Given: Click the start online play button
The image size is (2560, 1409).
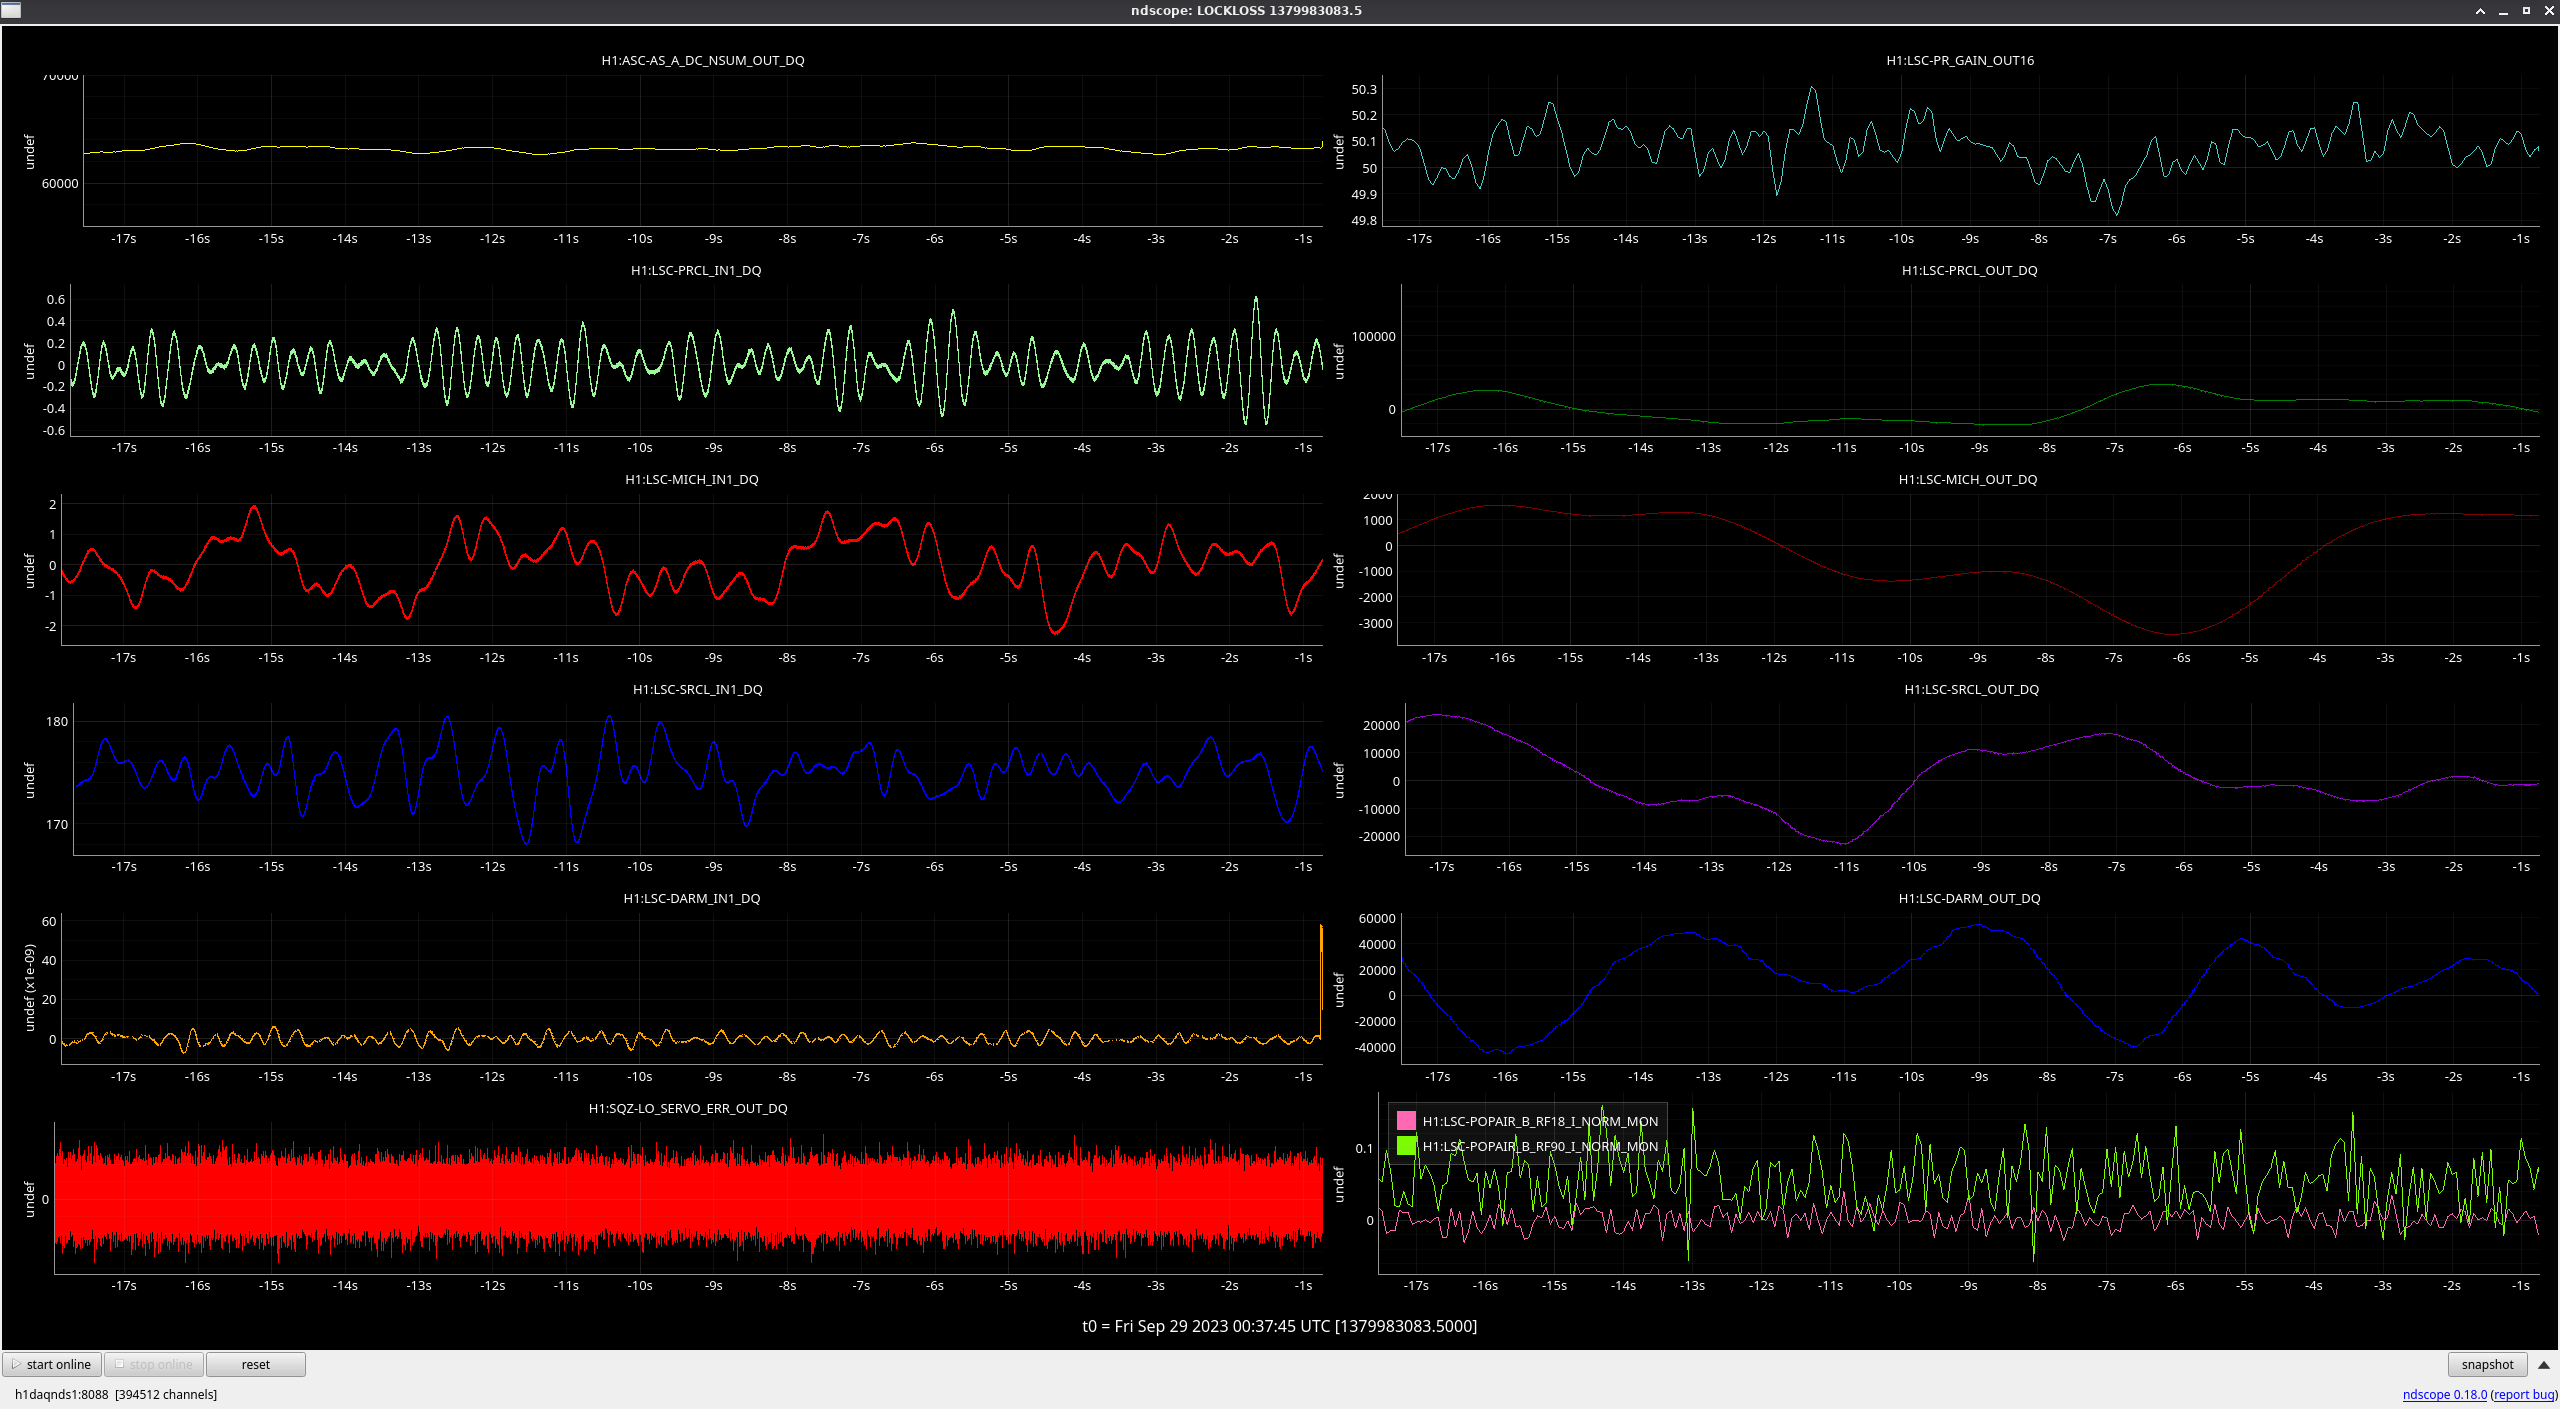Looking at the screenshot, I should (x=53, y=1364).
